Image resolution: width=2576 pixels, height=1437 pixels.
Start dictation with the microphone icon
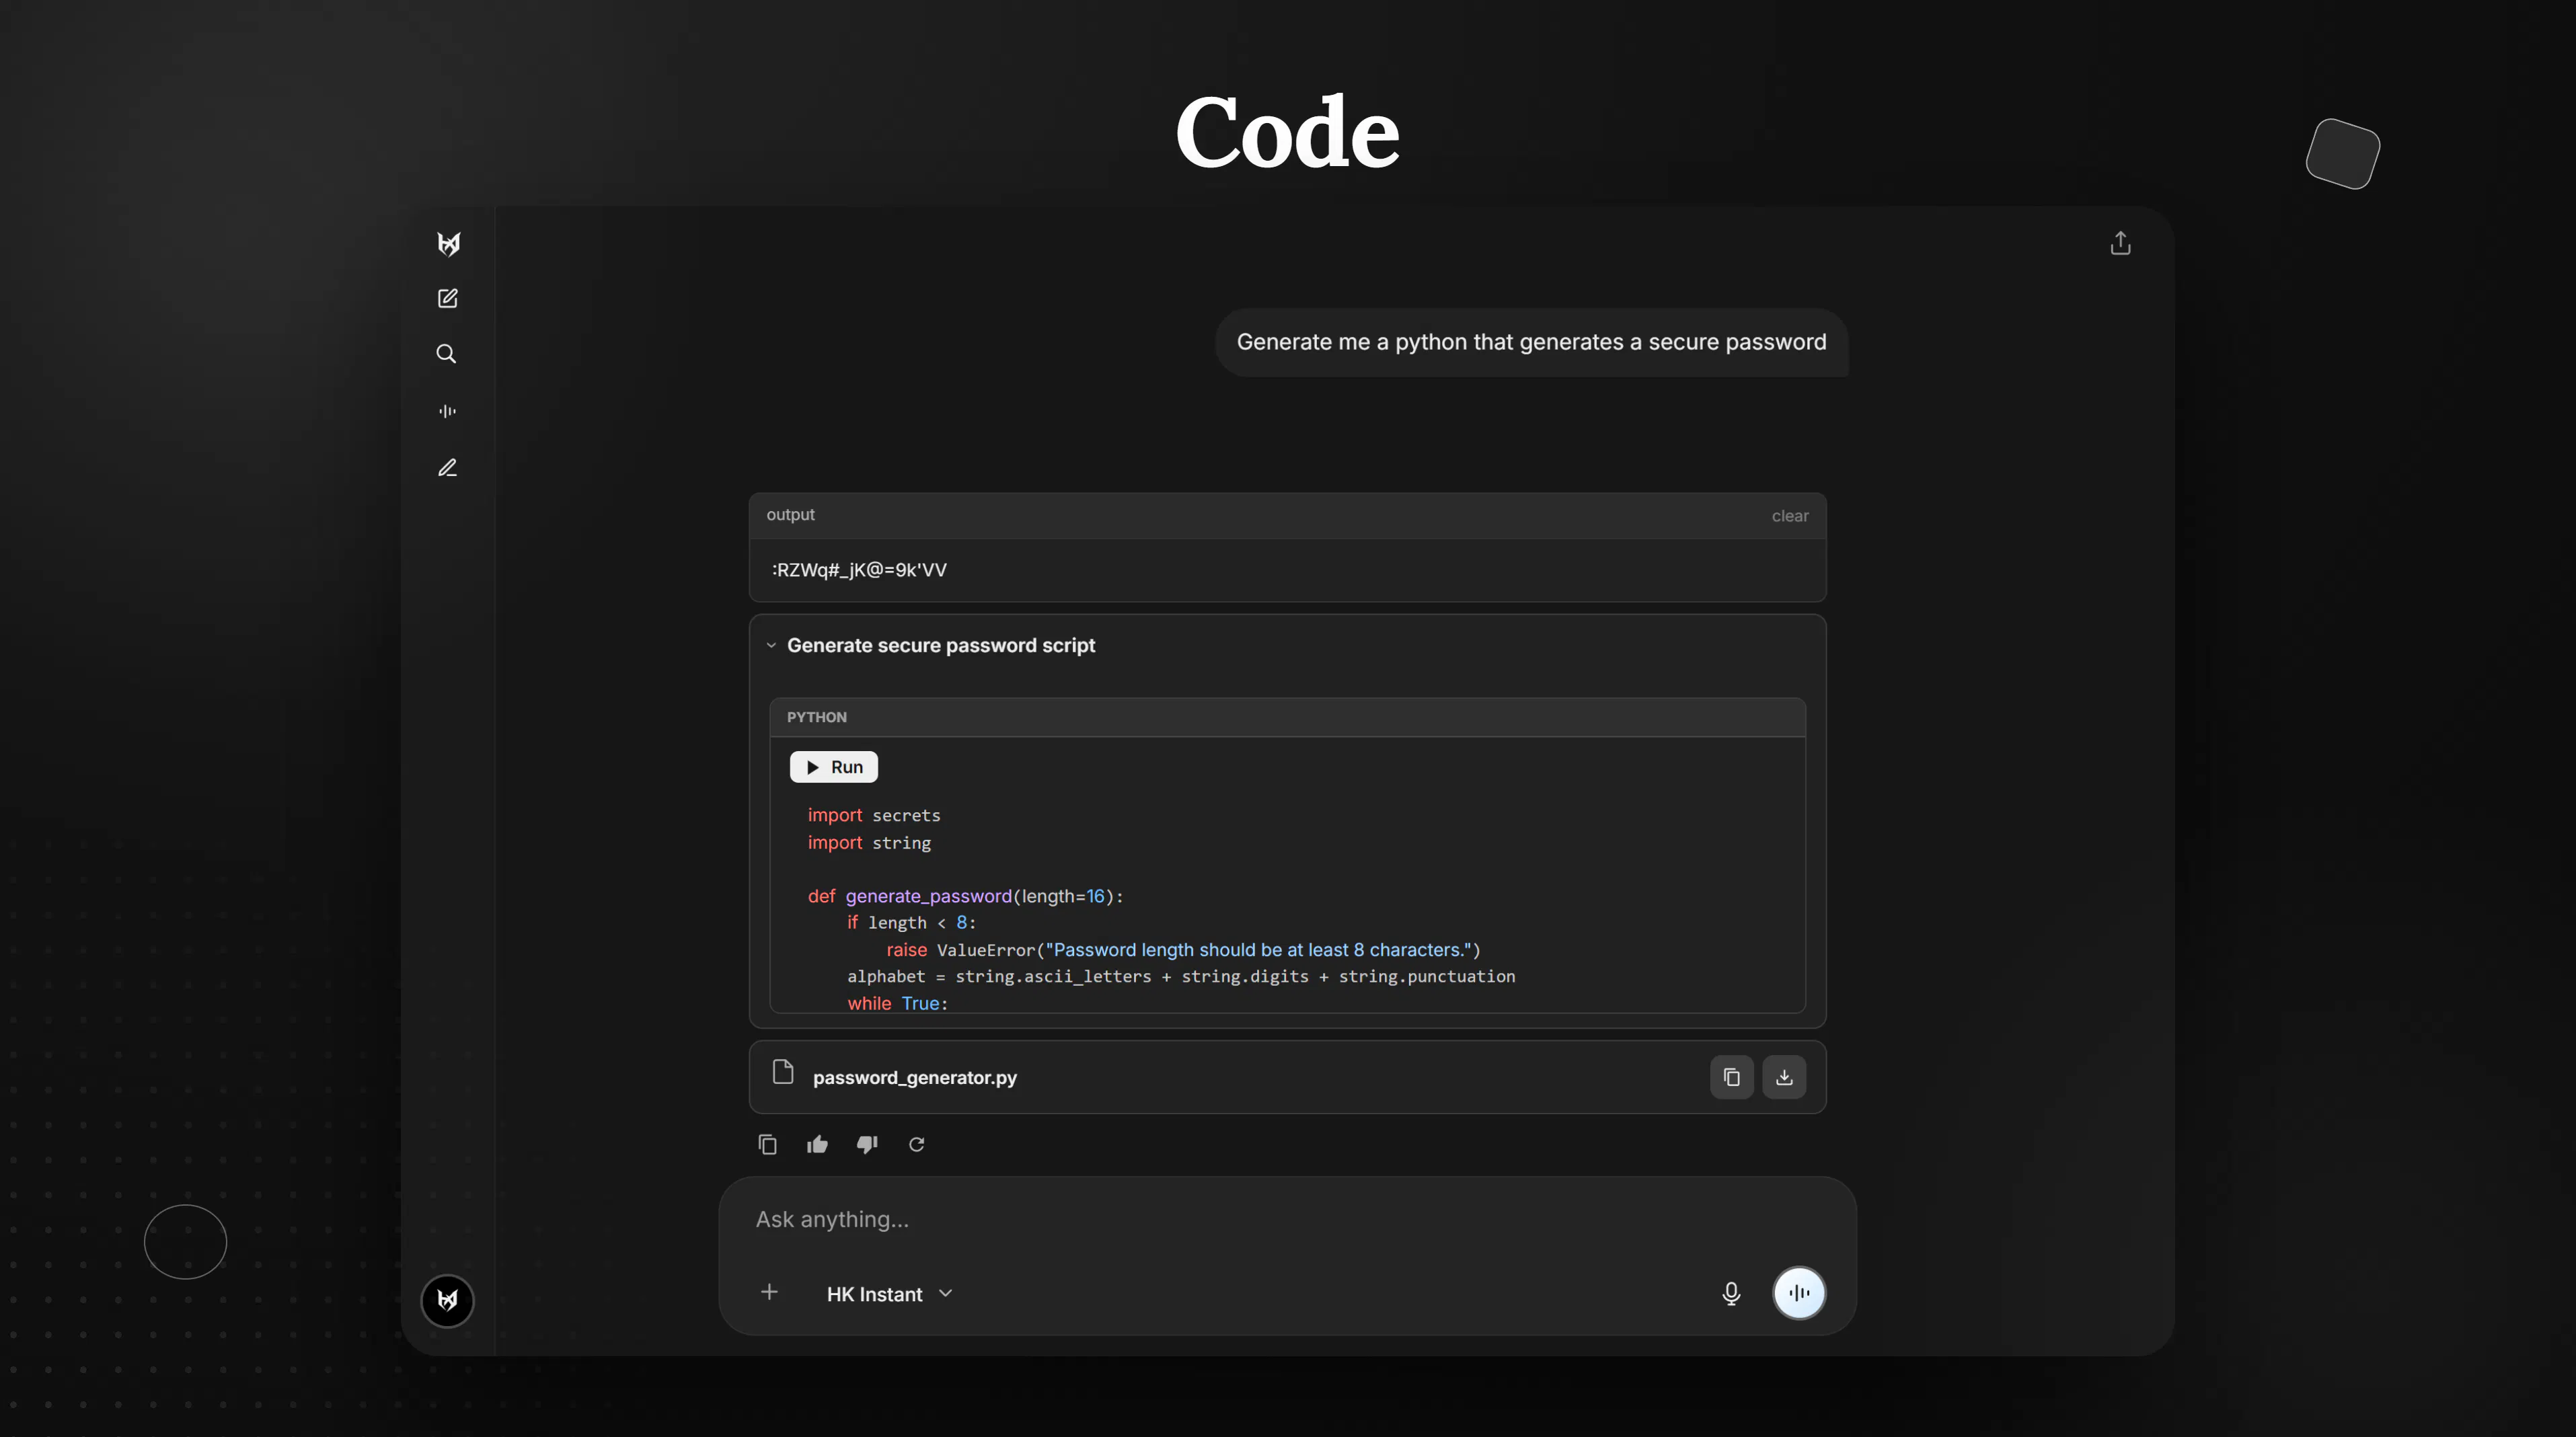pos(1731,1293)
